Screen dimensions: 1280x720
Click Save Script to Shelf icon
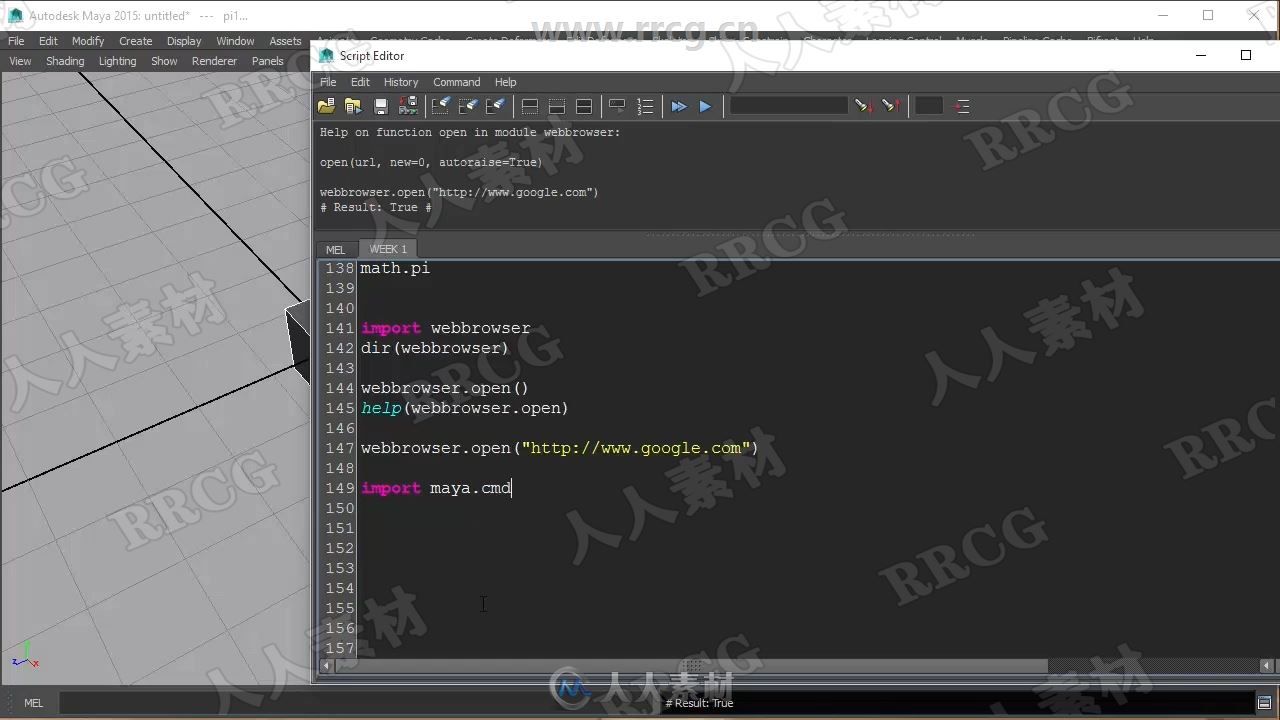point(407,106)
